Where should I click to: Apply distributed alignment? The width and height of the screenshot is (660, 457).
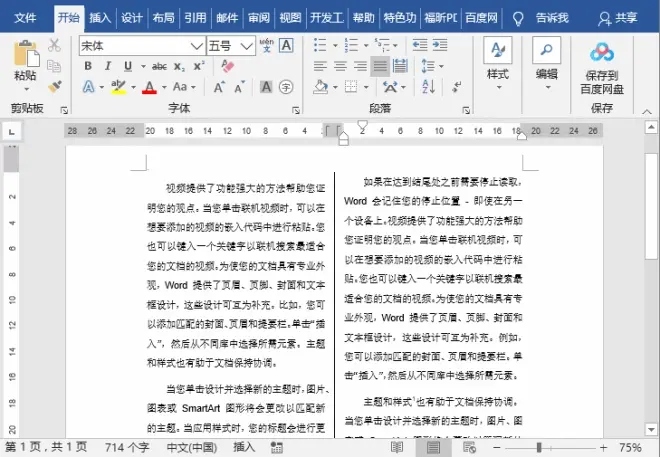(x=400, y=66)
